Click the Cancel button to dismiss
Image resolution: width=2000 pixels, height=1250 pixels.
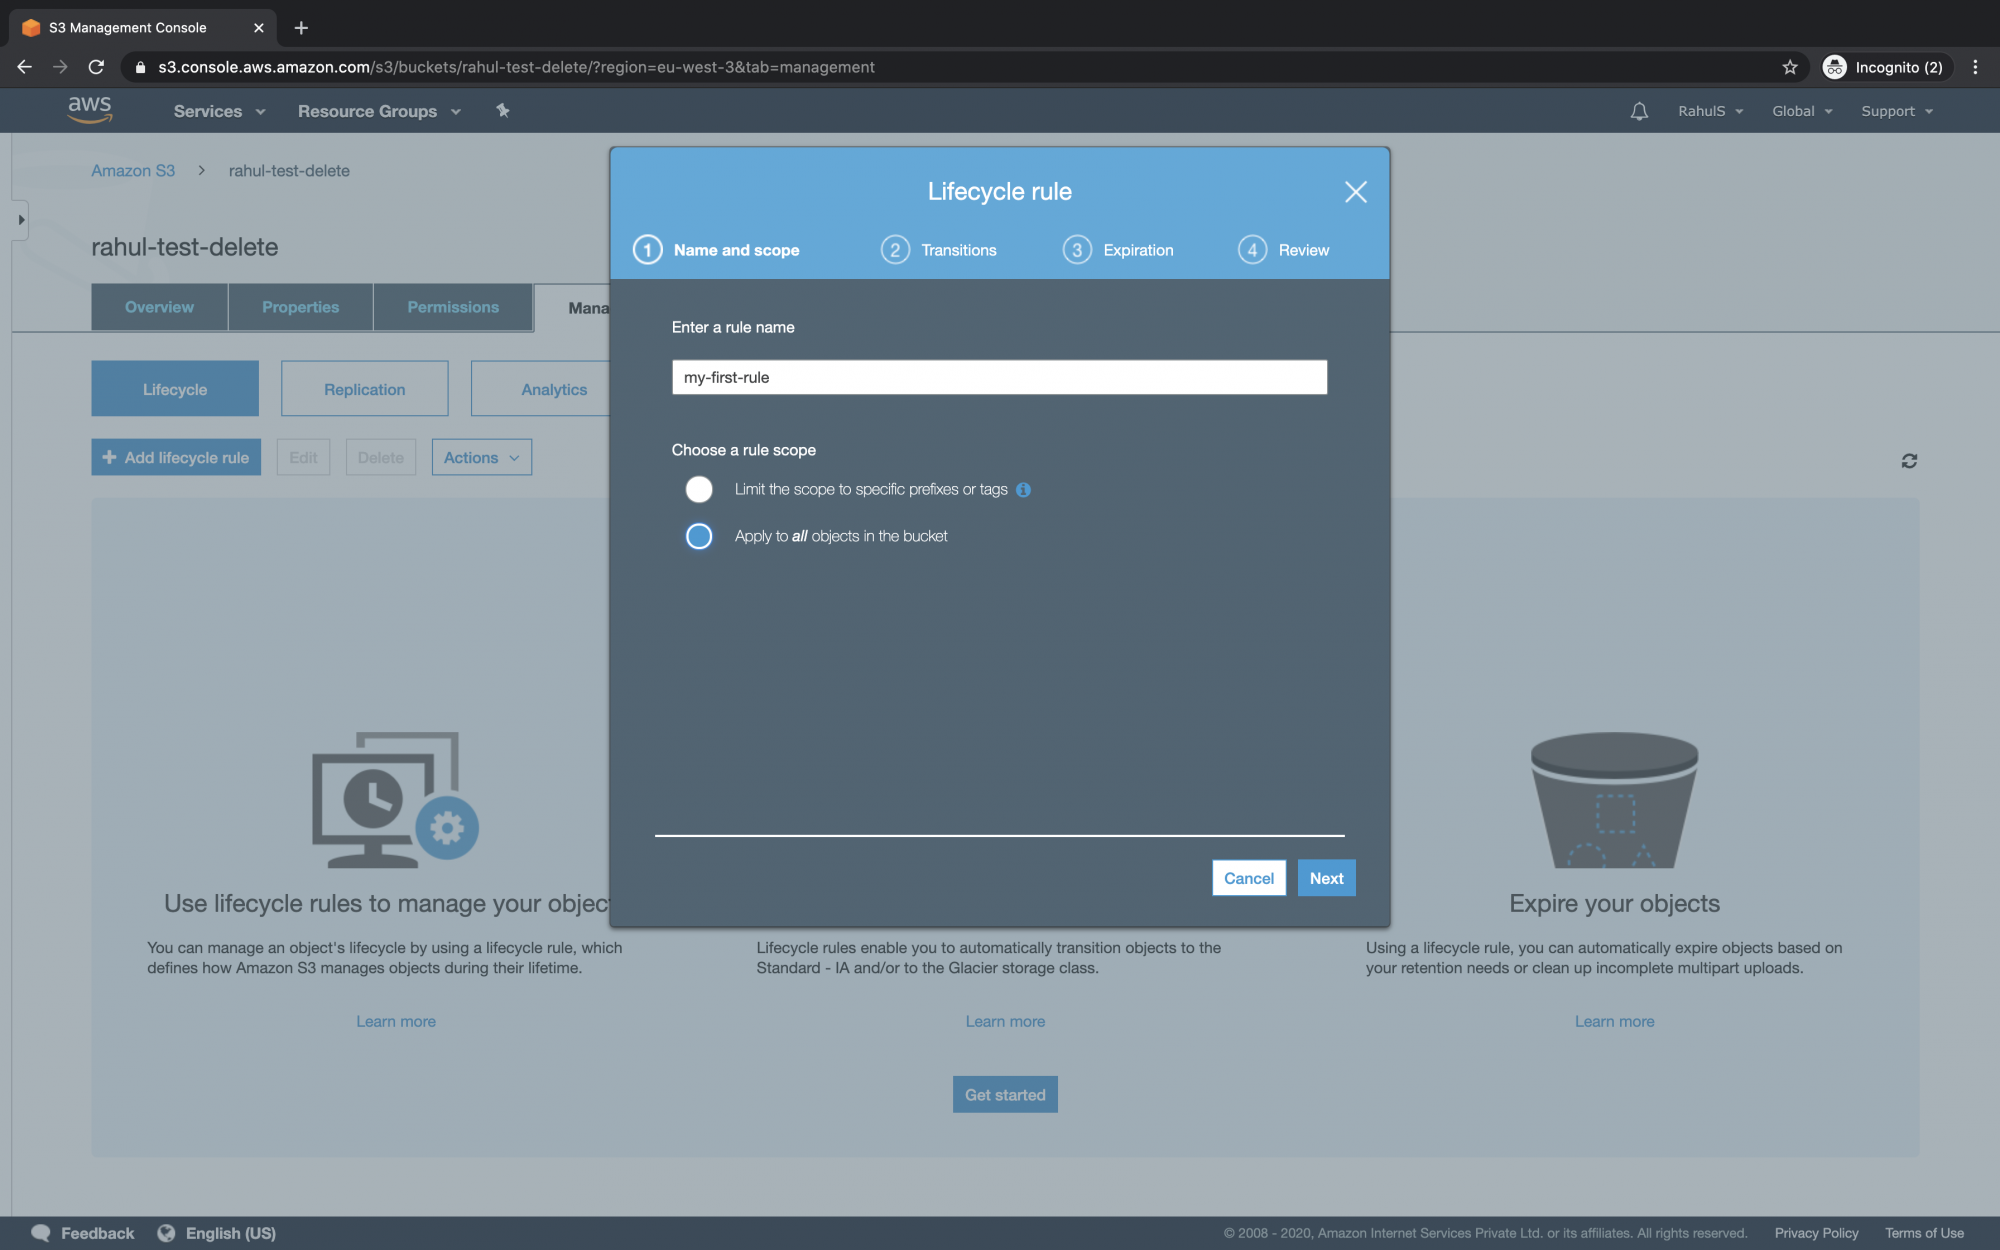point(1248,877)
